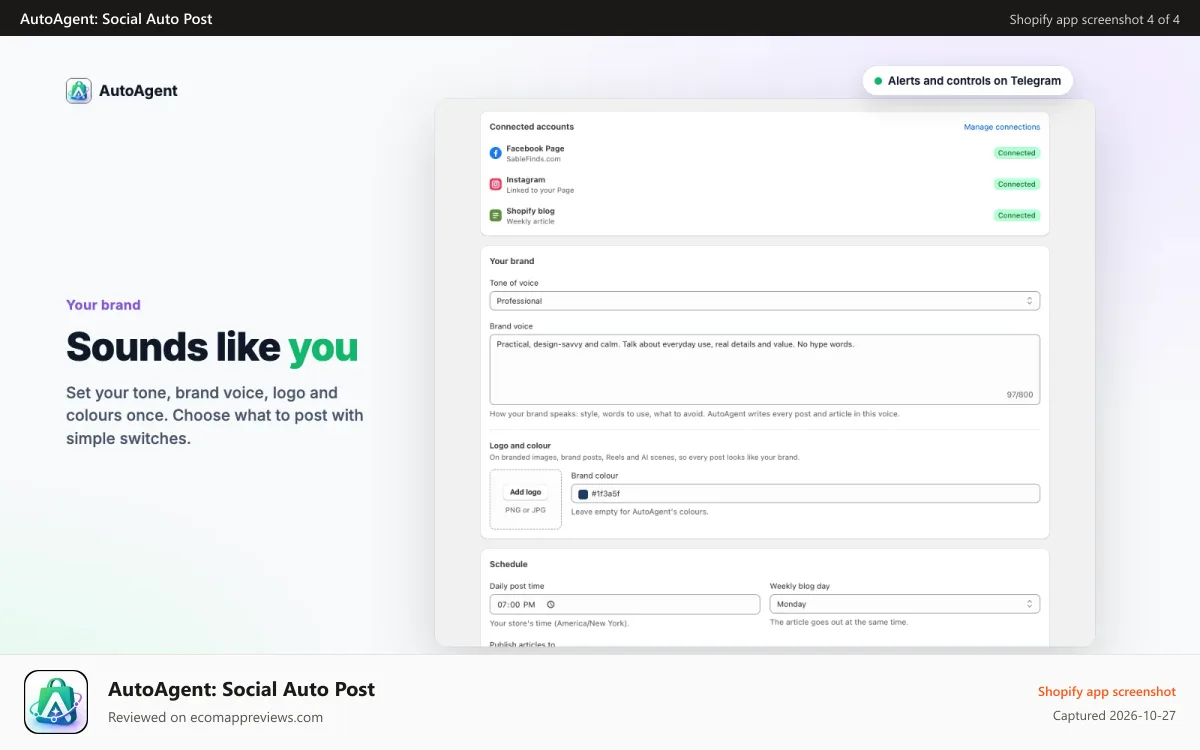Click The article goes out at same time text

coord(839,622)
